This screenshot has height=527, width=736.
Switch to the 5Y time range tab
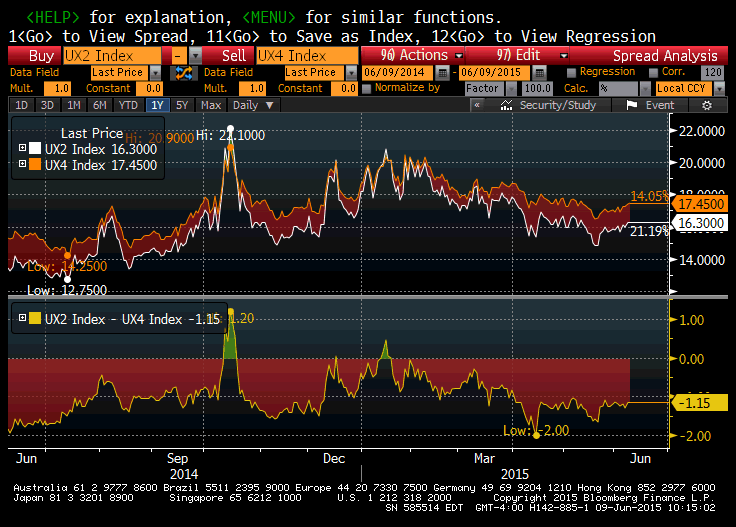point(181,105)
